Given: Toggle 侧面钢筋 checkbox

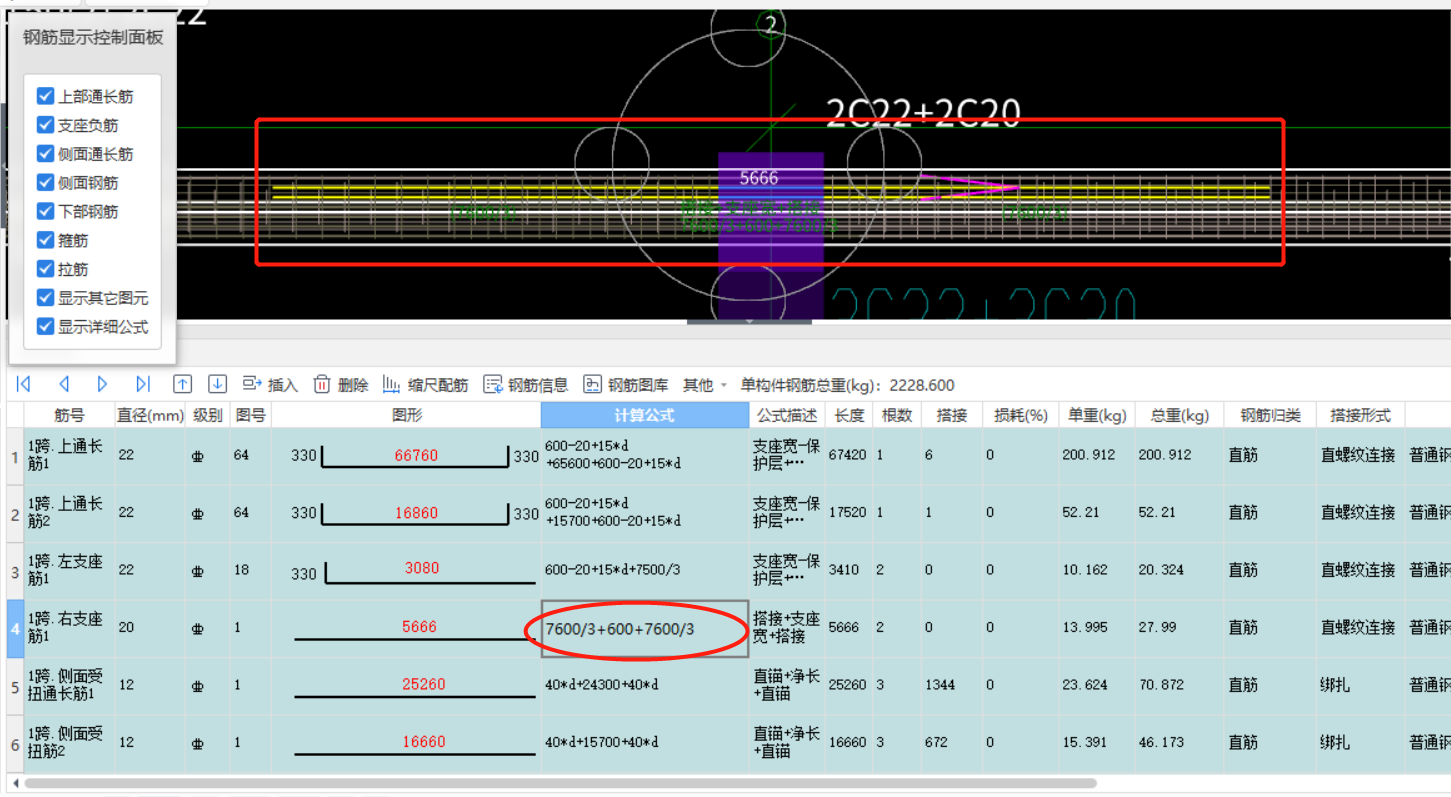Looking at the screenshot, I should coord(45,182).
